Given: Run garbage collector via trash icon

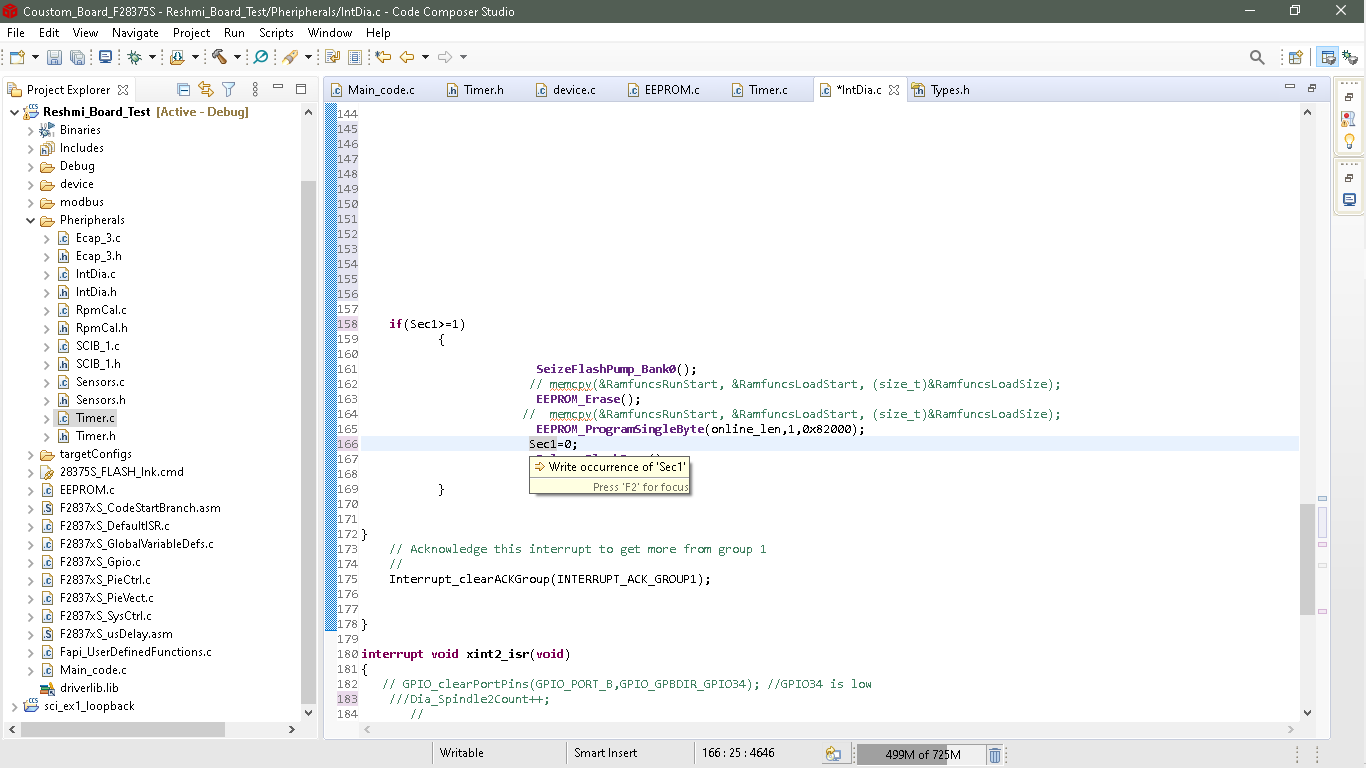Looking at the screenshot, I should 994,755.
